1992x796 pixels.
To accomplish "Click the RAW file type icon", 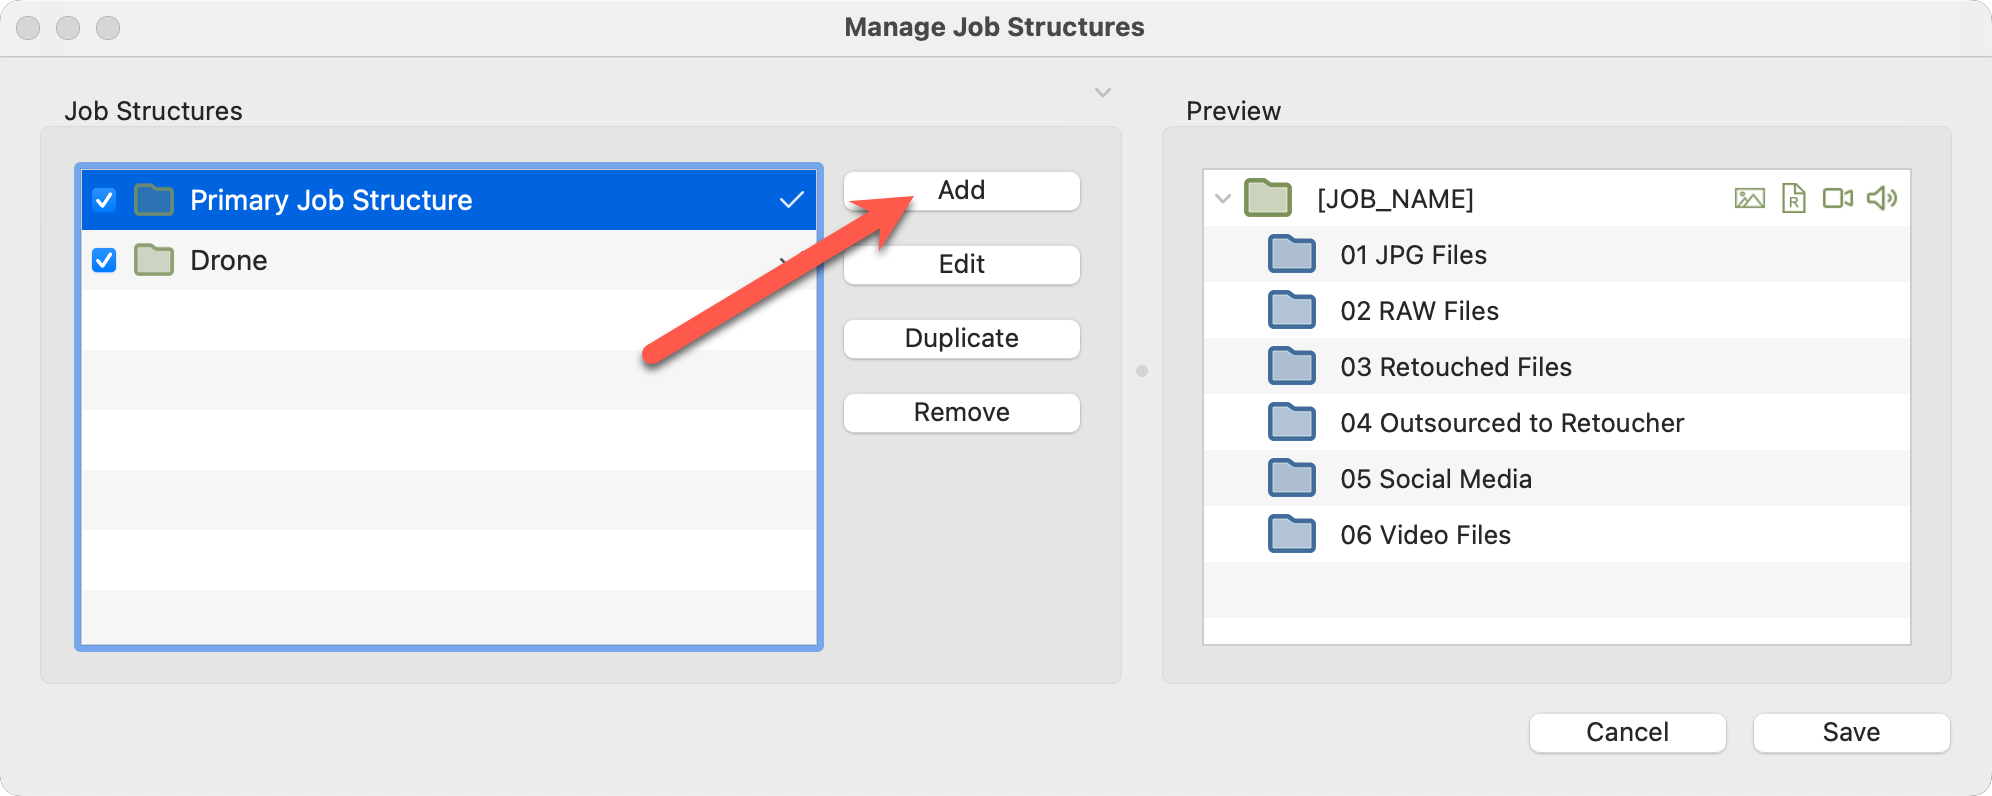I will (1793, 198).
